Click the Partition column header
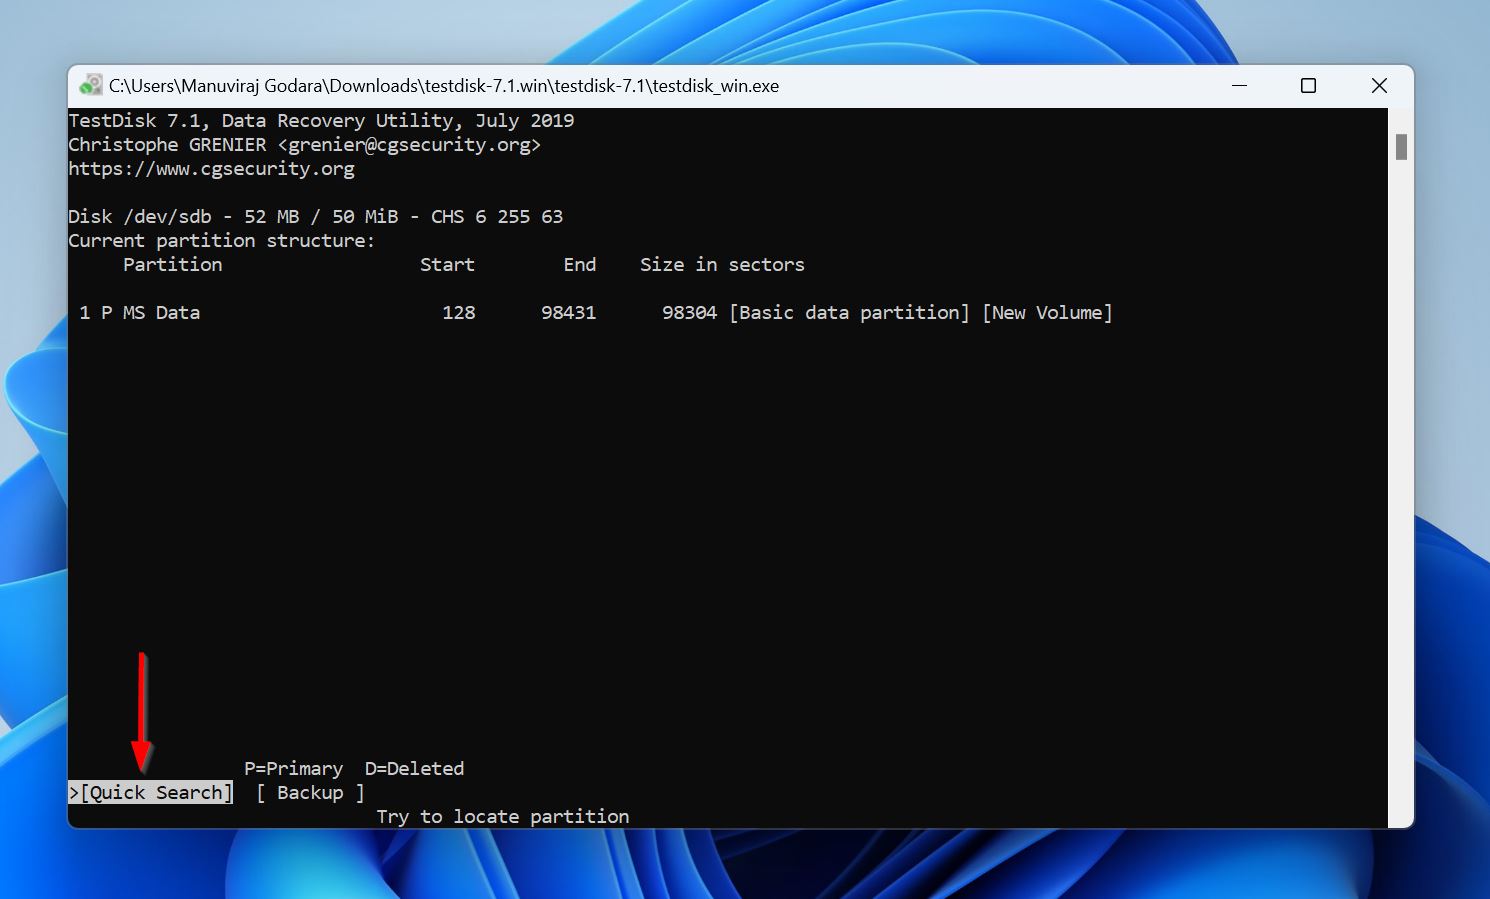1490x899 pixels. (x=172, y=264)
